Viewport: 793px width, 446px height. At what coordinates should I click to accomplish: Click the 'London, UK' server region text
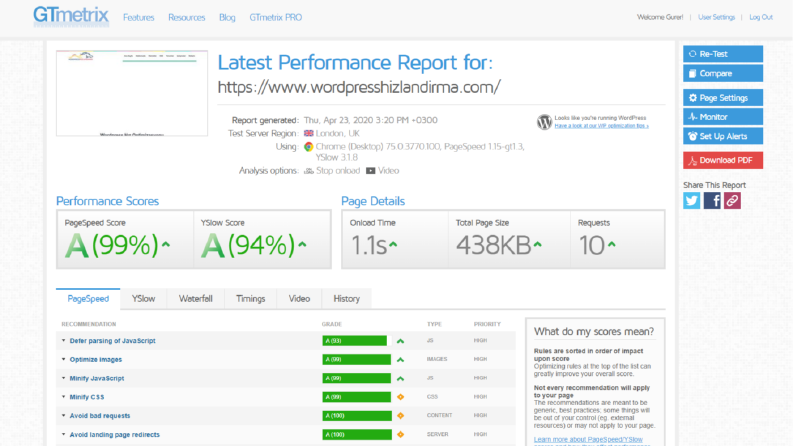point(337,133)
